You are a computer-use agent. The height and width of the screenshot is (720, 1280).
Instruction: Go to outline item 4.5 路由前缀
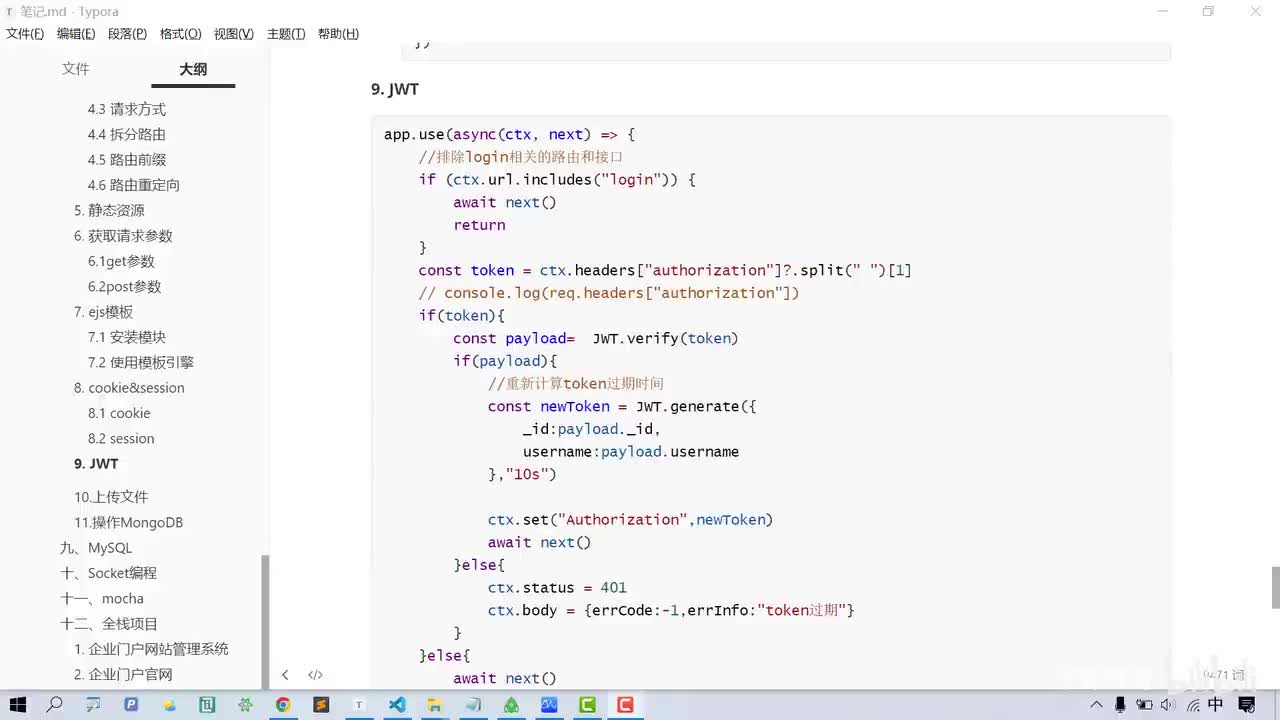[x=127, y=160]
